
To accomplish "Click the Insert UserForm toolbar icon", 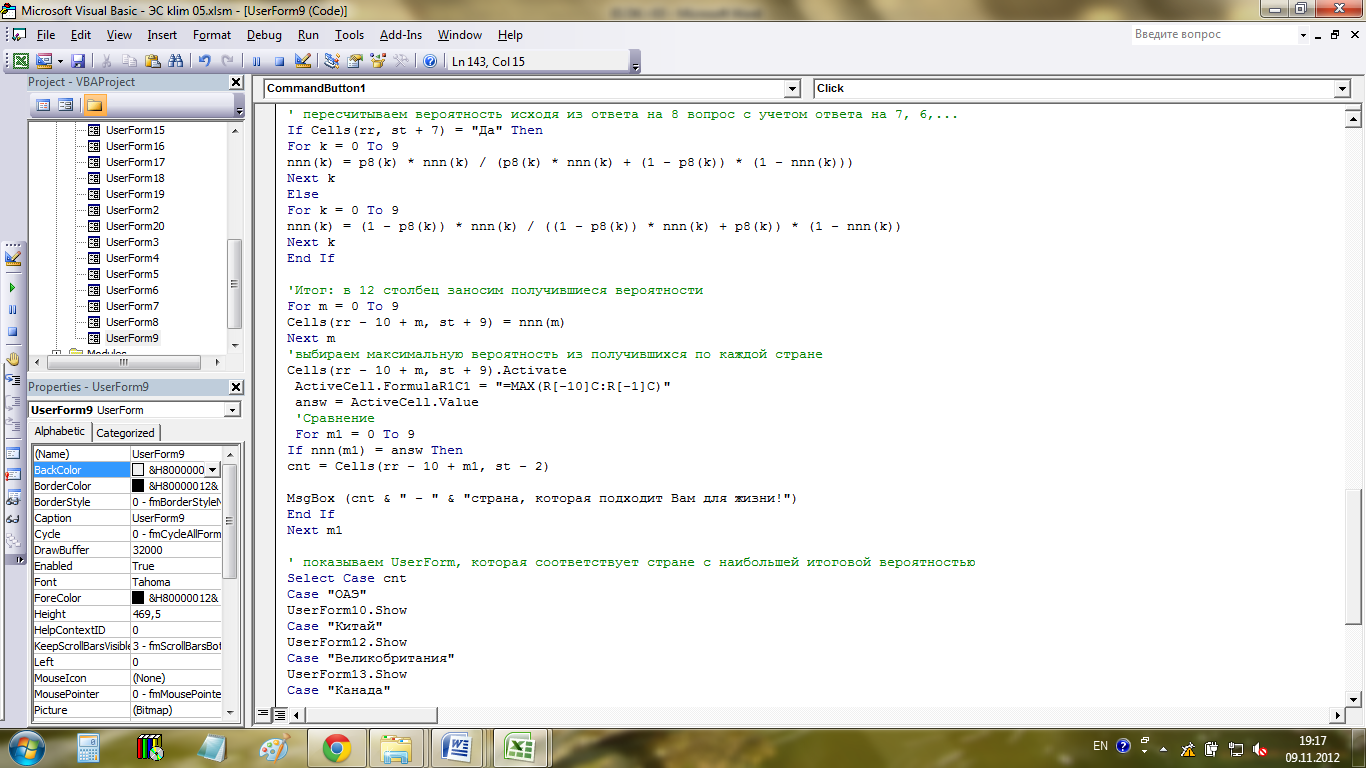I will click(x=44, y=61).
